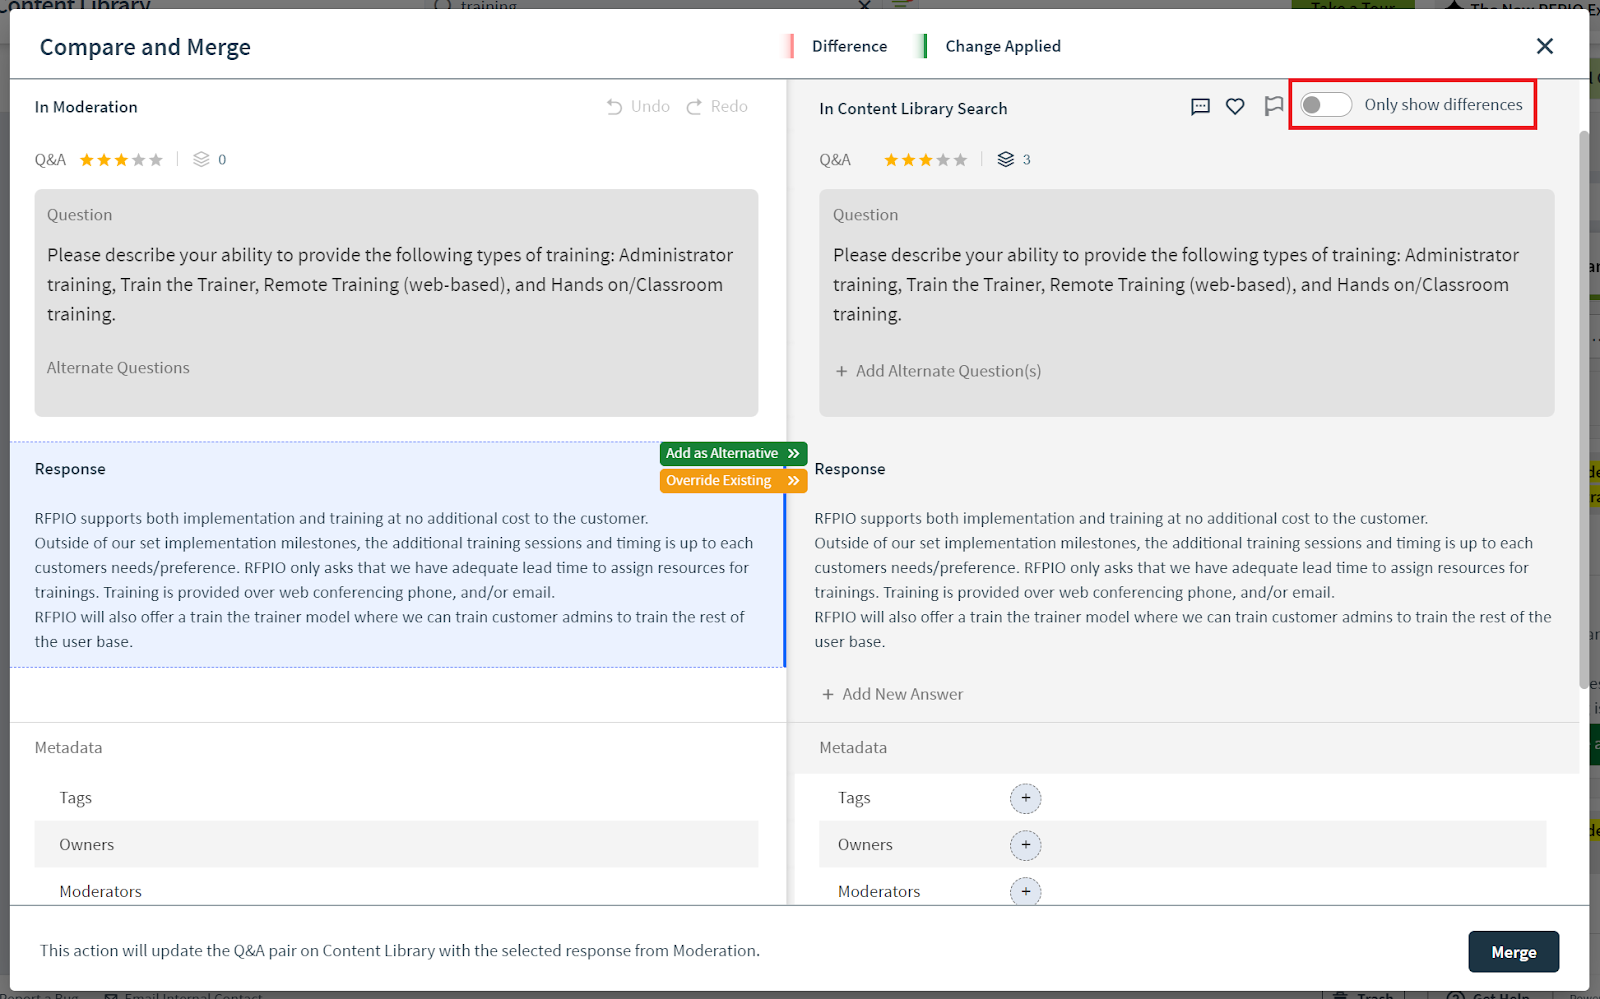Click the star rating in Moderation pane
This screenshot has height=999, width=1600.
tap(121, 160)
